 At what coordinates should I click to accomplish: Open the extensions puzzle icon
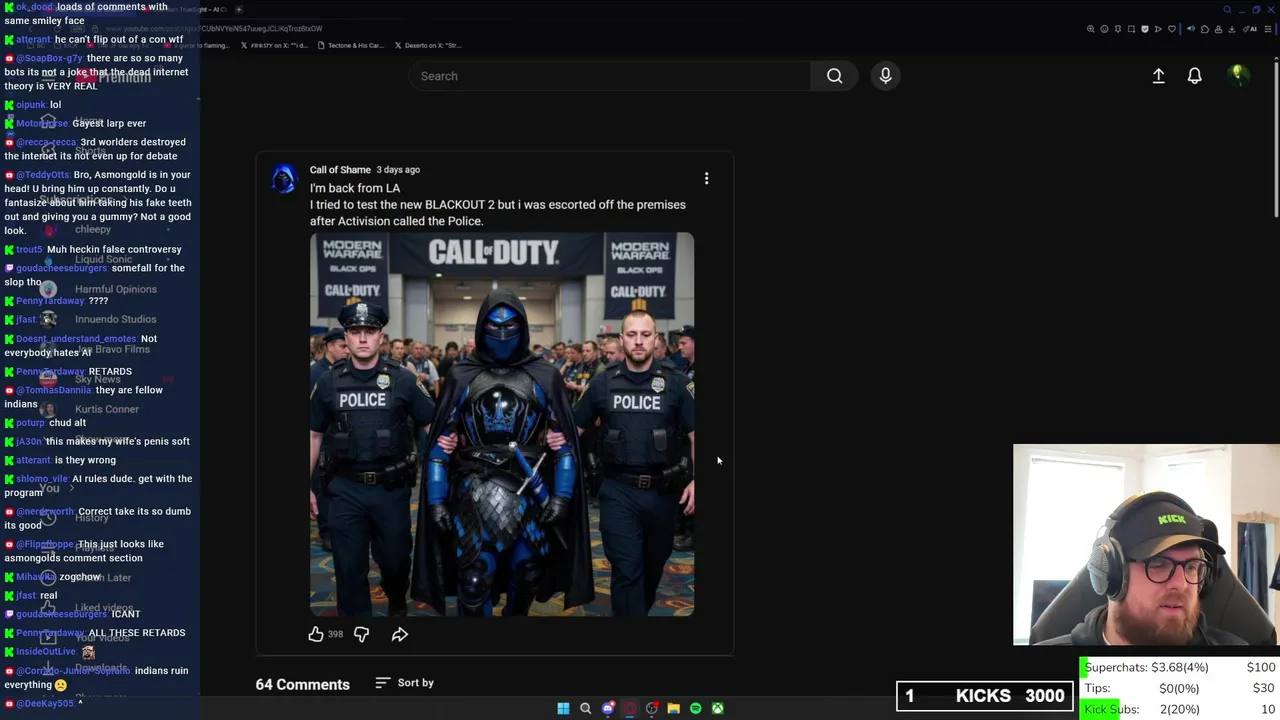(x=1205, y=29)
